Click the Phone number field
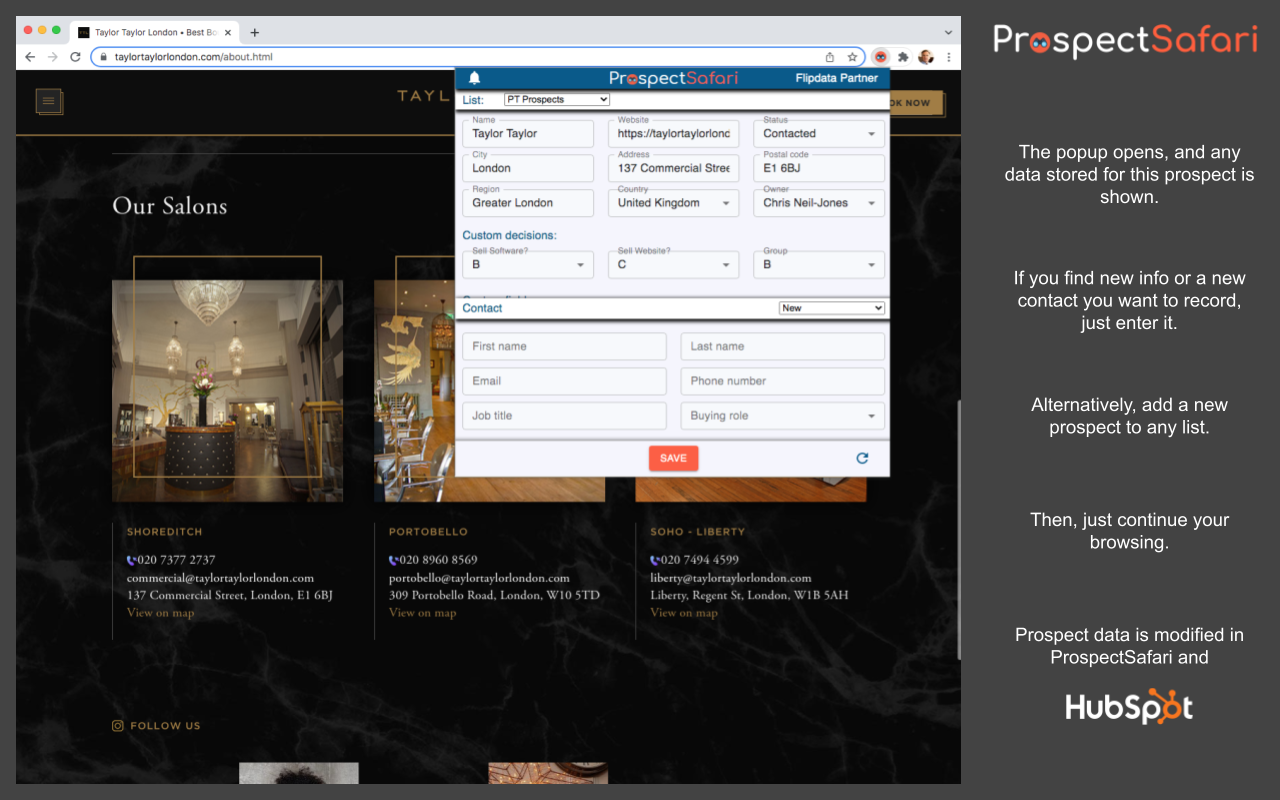Screen dimensions: 1280x800 click(782, 381)
